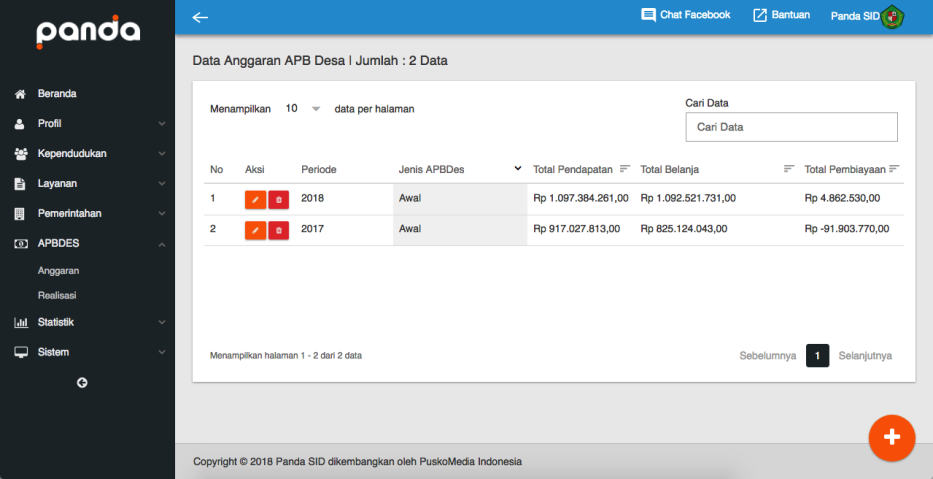Viewport: 933px width, 479px height.
Task: Click Rp 4.862.530,00 value
Action: [x=842, y=198]
